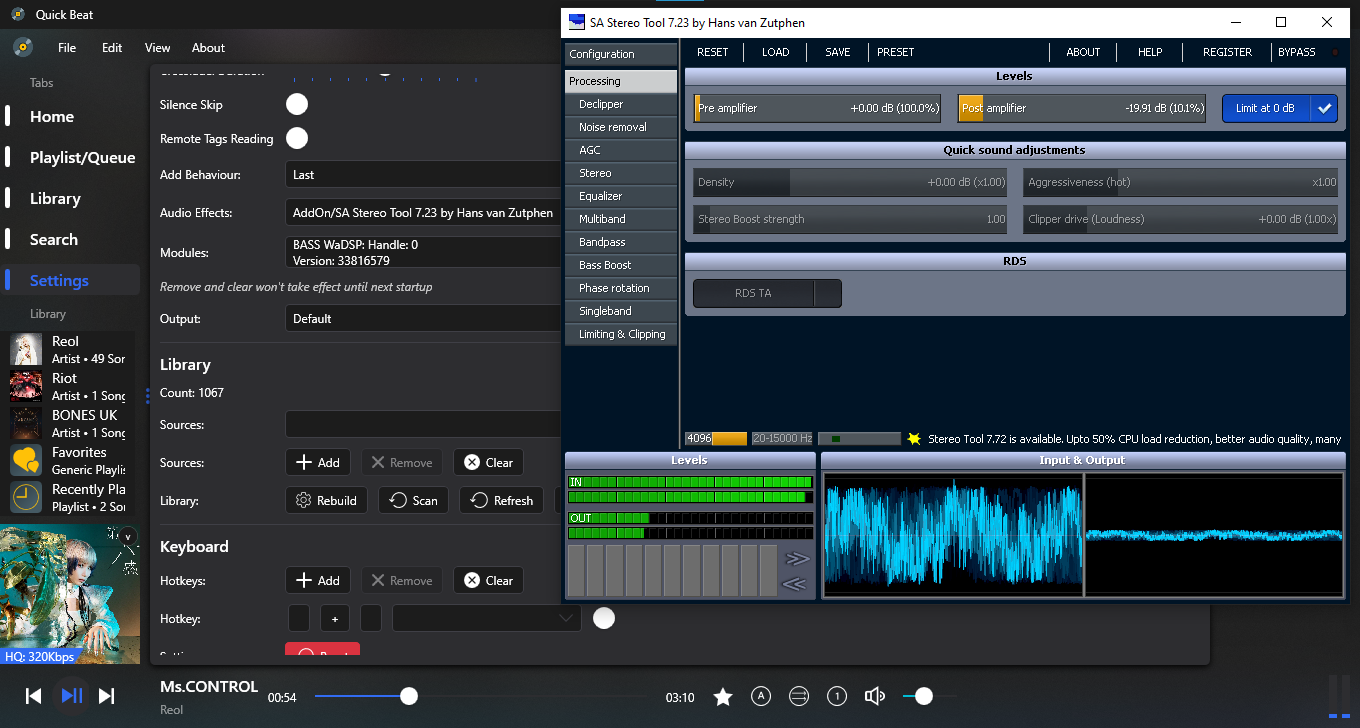Click the Recently Played clock icon
Image resolution: width=1360 pixels, height=728 pixels.
click(26, 497)
